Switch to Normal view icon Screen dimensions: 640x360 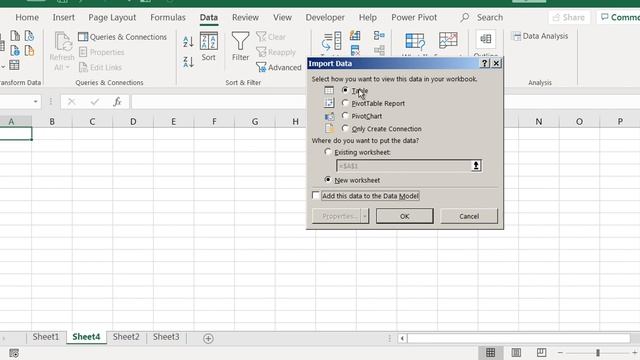click(491, 353)
